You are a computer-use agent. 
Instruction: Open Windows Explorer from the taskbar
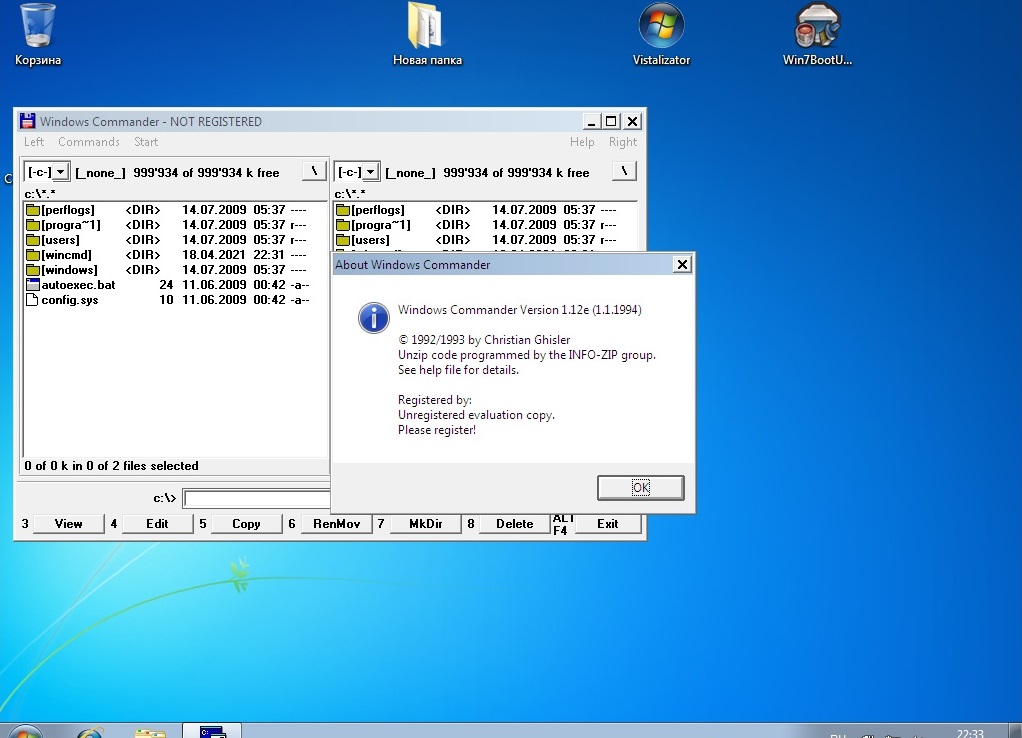tap(150, 733)
